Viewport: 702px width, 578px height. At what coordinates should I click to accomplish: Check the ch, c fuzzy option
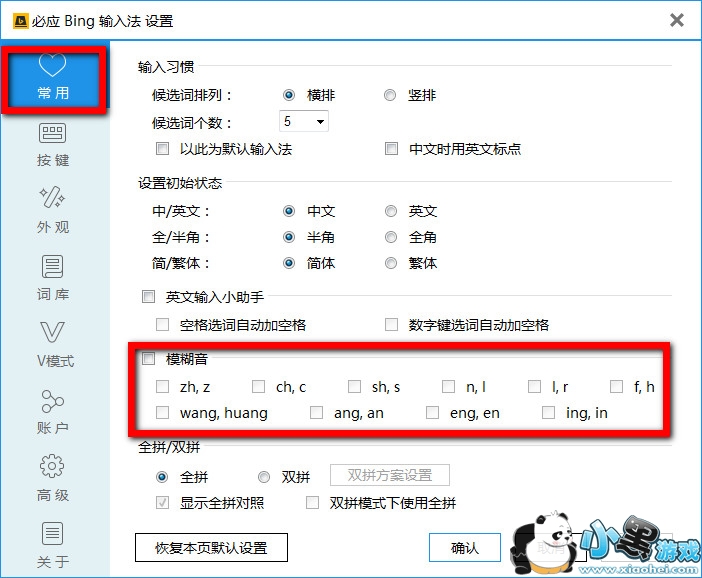258,386
